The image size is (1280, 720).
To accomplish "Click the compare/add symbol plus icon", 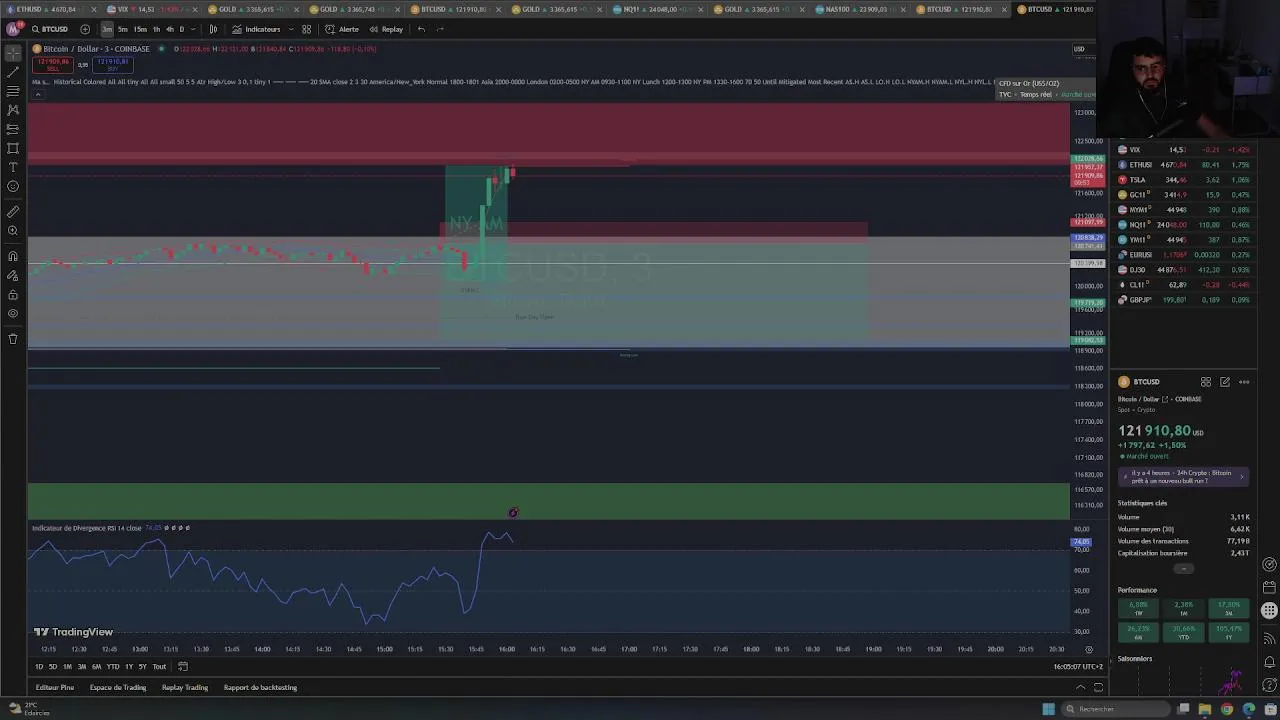I will point(85,29).
